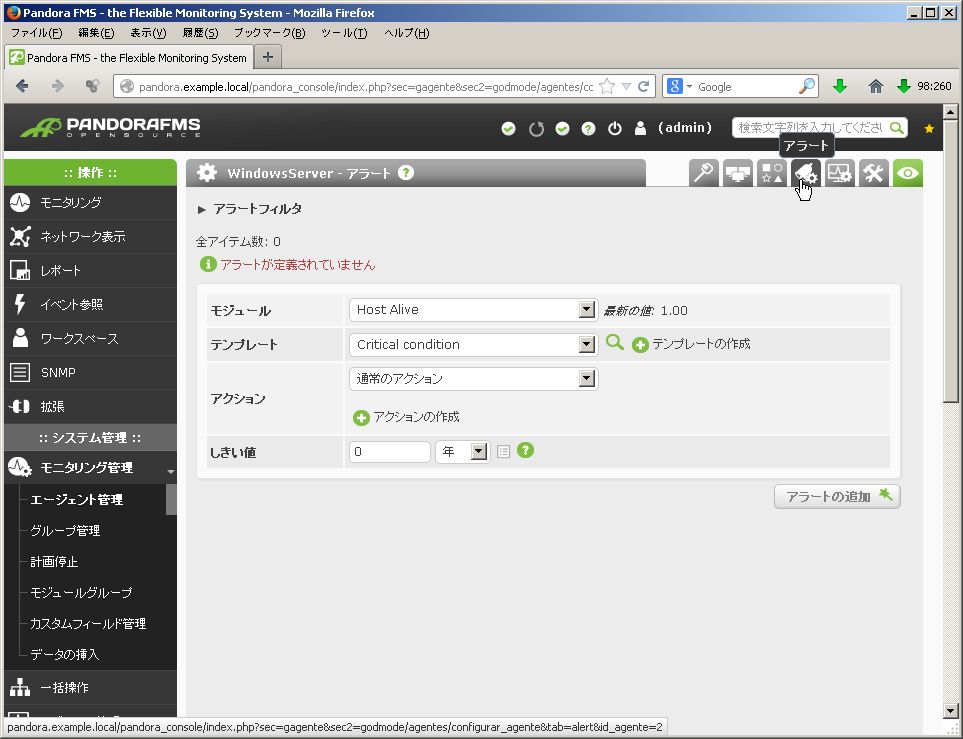Open the address bar history dropdown
This screenshot has width=963, height=739.
[x=626, y=87]
